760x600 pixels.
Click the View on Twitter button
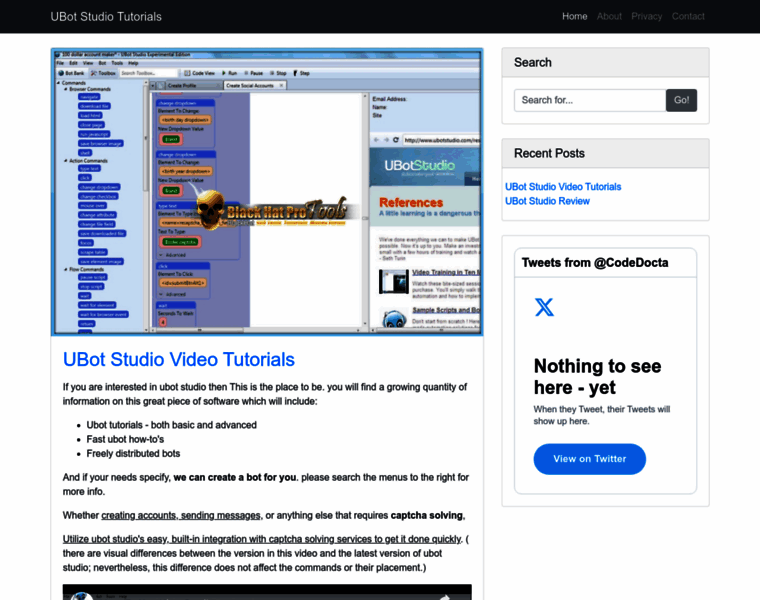point(589,459)
